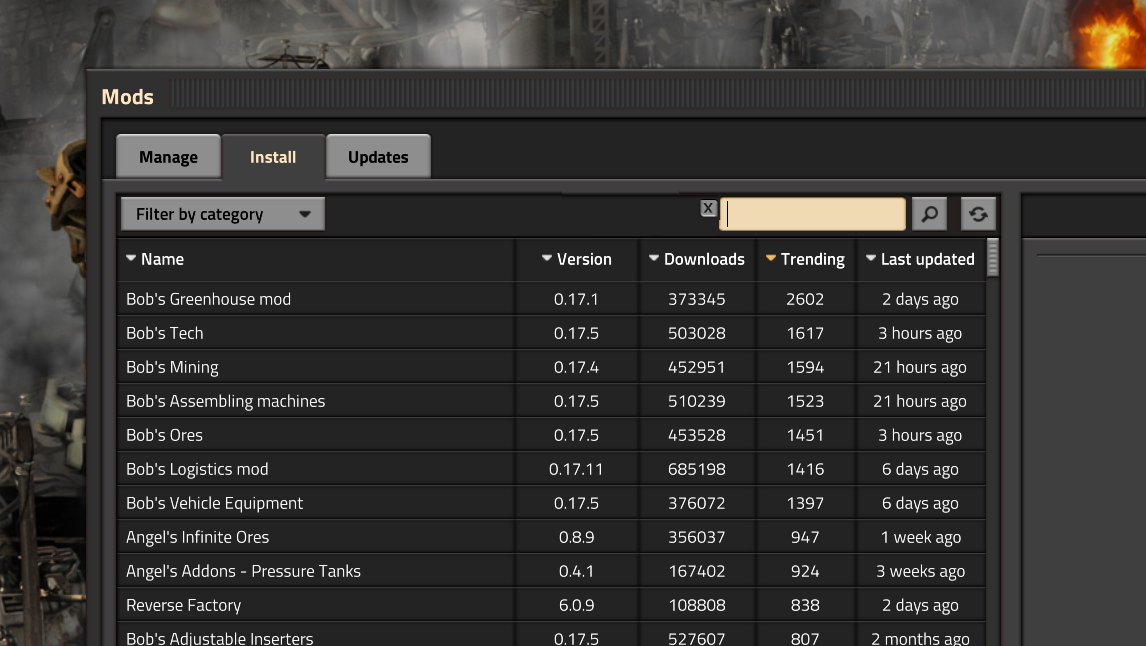Select Angel's Addons - Pressure Tanks row
Screen dimensions: 1146x646
coord(243,571)
